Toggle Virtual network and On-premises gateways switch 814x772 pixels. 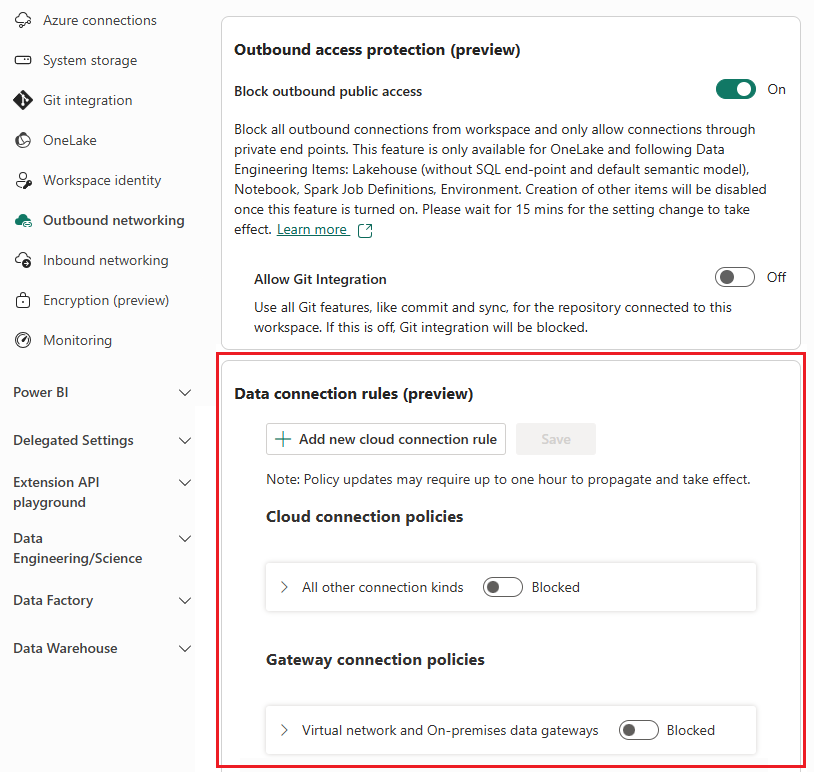tap(638, 730)
